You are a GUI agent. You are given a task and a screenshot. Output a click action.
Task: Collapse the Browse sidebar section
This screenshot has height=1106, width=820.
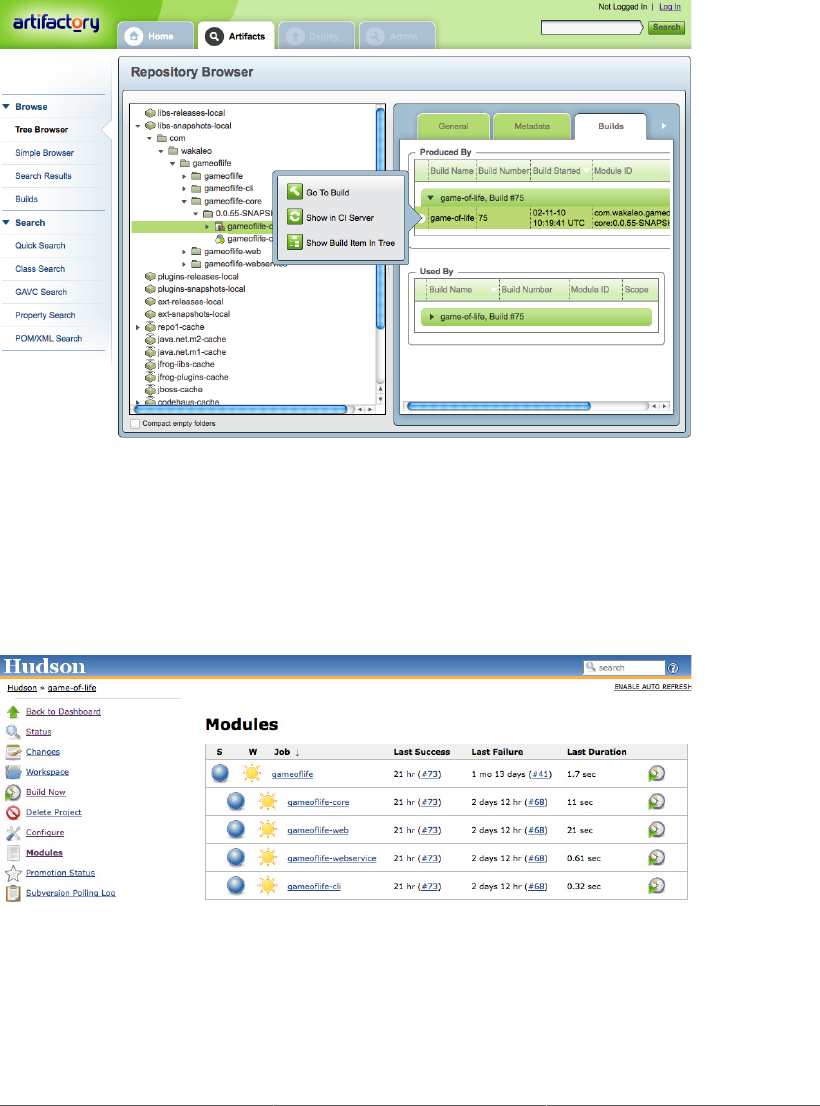6,107
